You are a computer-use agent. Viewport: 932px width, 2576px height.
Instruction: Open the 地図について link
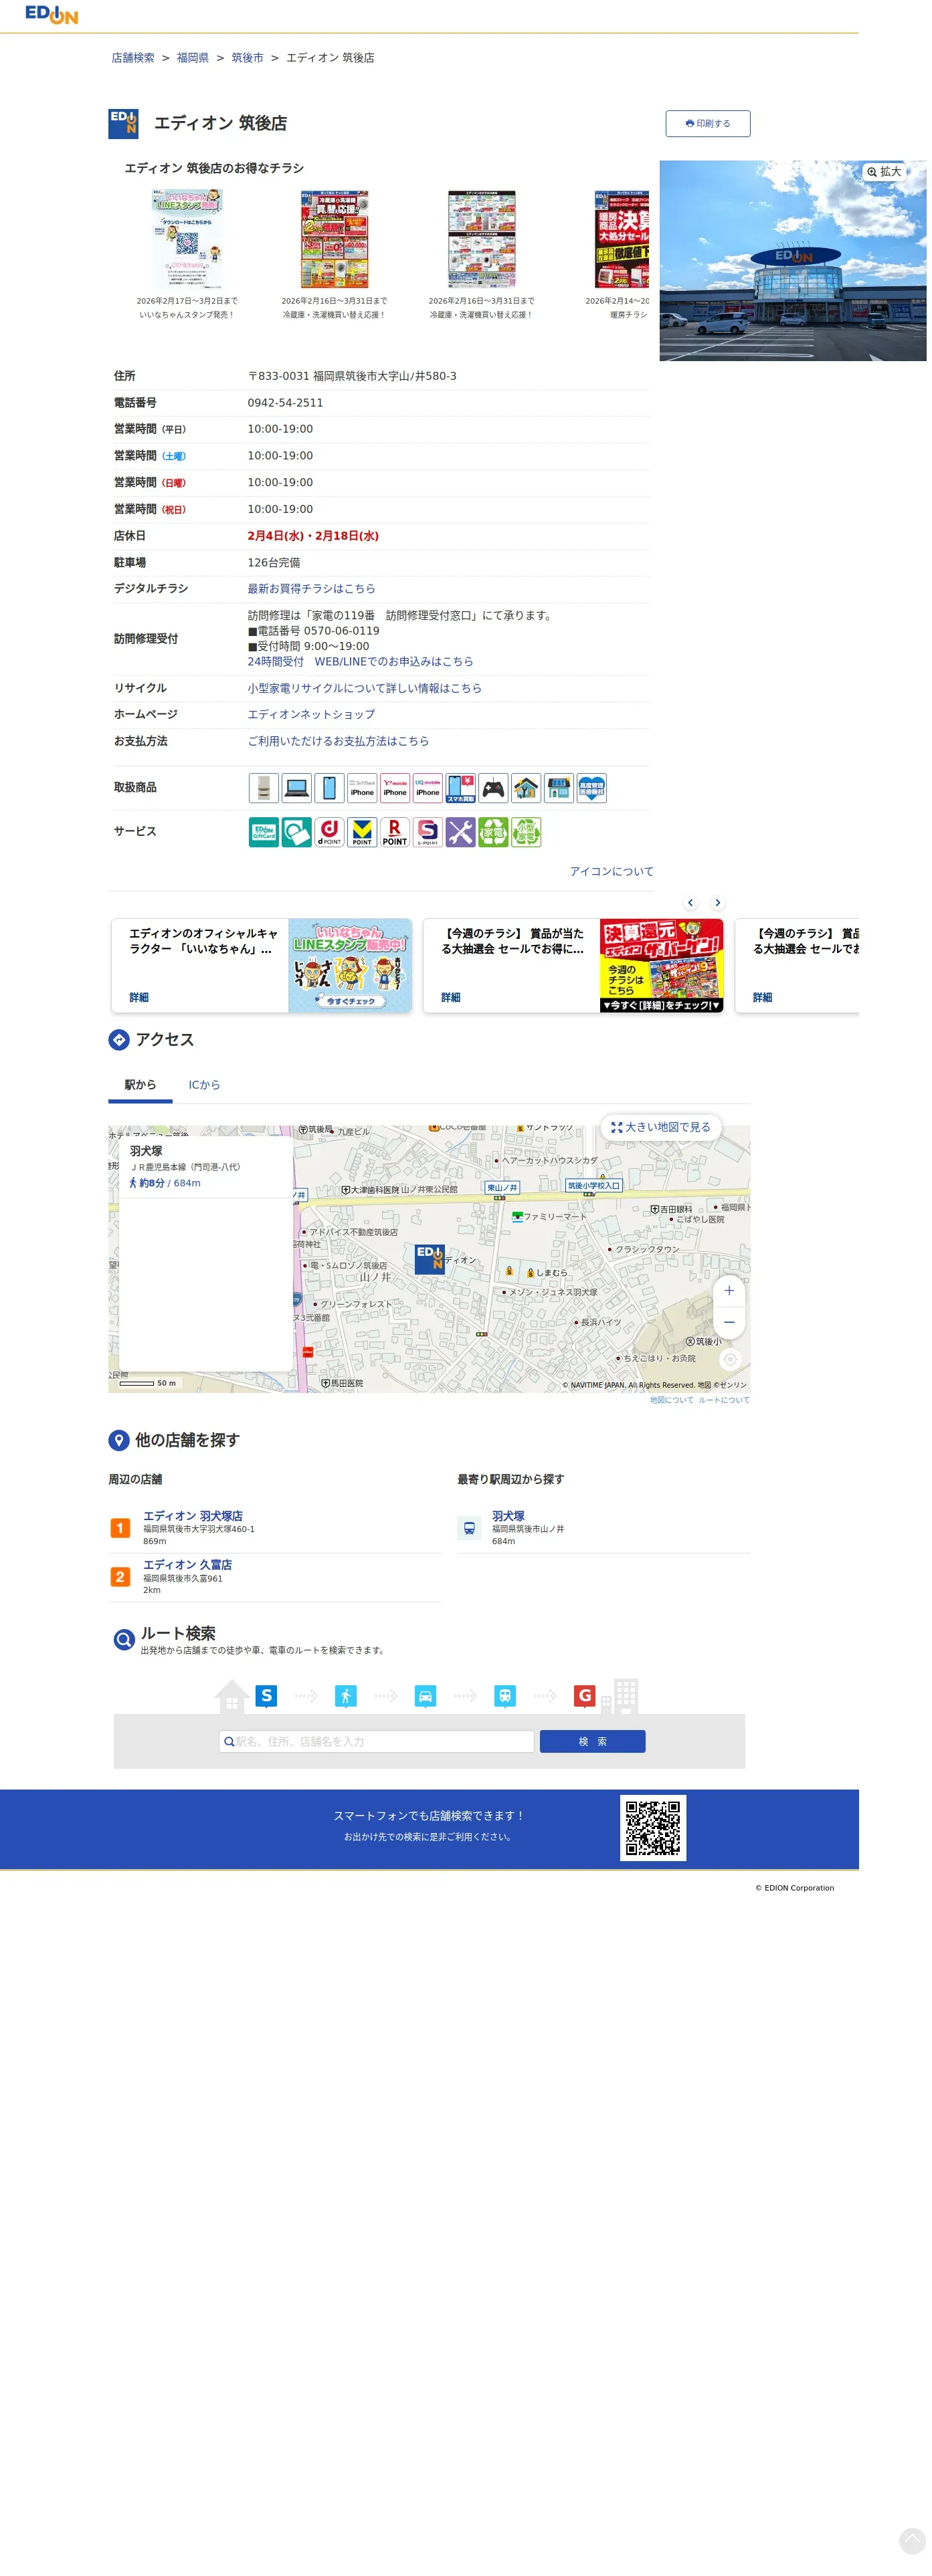(671, 1401)
